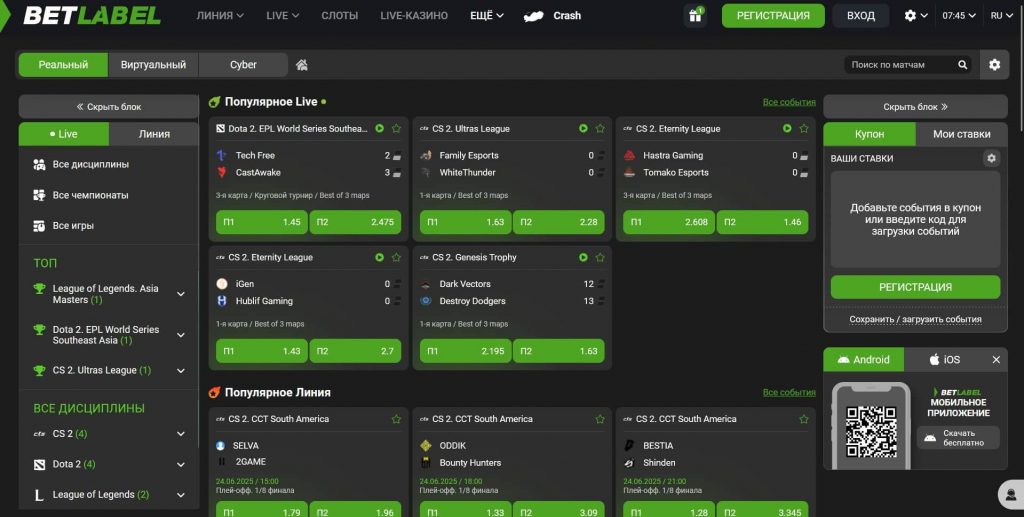The image size is (1024, 517).
Task: Open the ЕЩЁ dropdown menu
Action: pos(487,16)
